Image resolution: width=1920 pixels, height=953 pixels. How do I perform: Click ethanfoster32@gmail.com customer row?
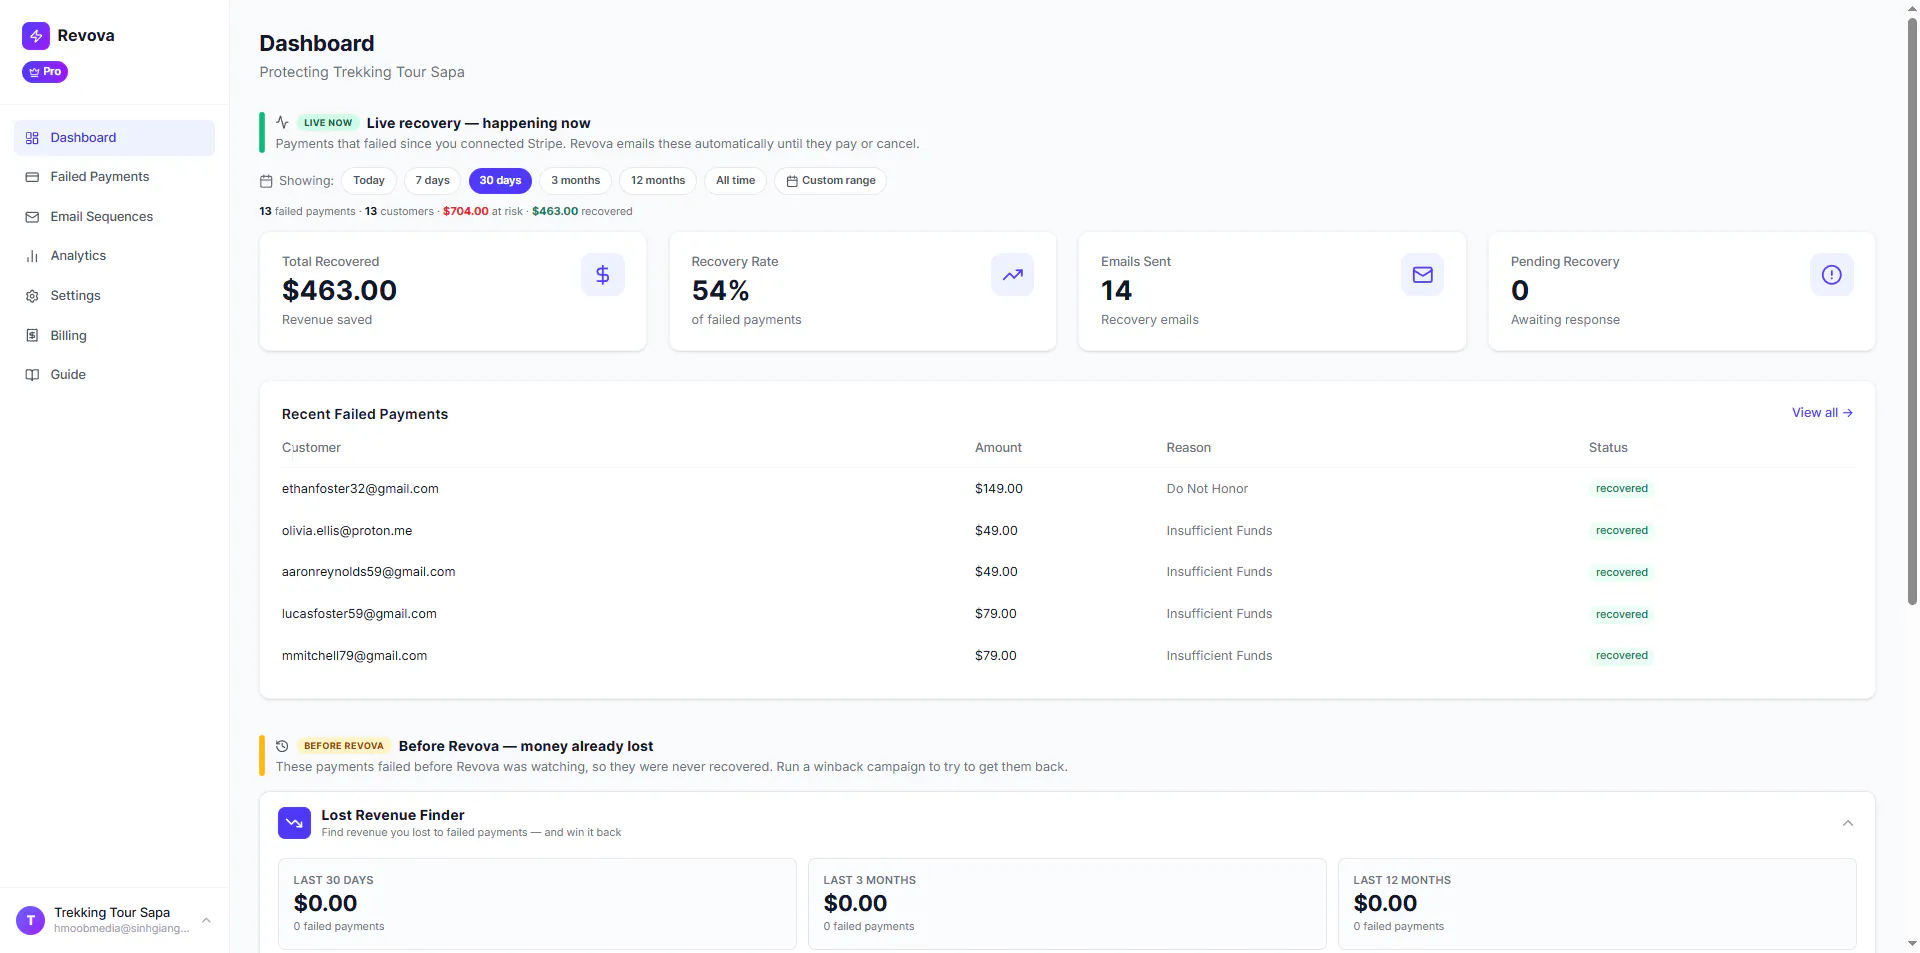click(x=1068, y=489)
